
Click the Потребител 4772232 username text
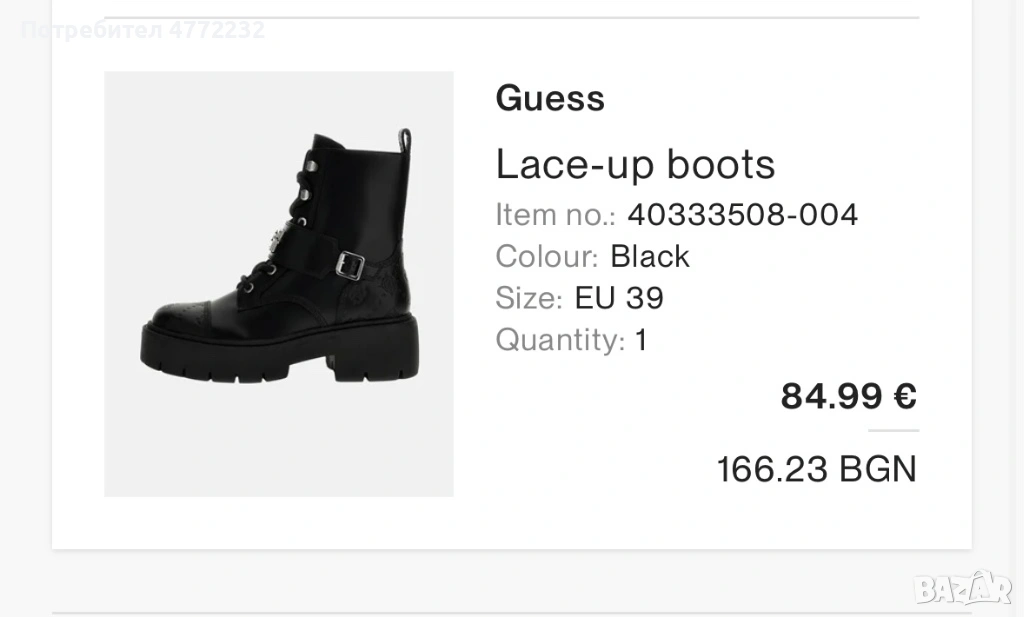142,30
